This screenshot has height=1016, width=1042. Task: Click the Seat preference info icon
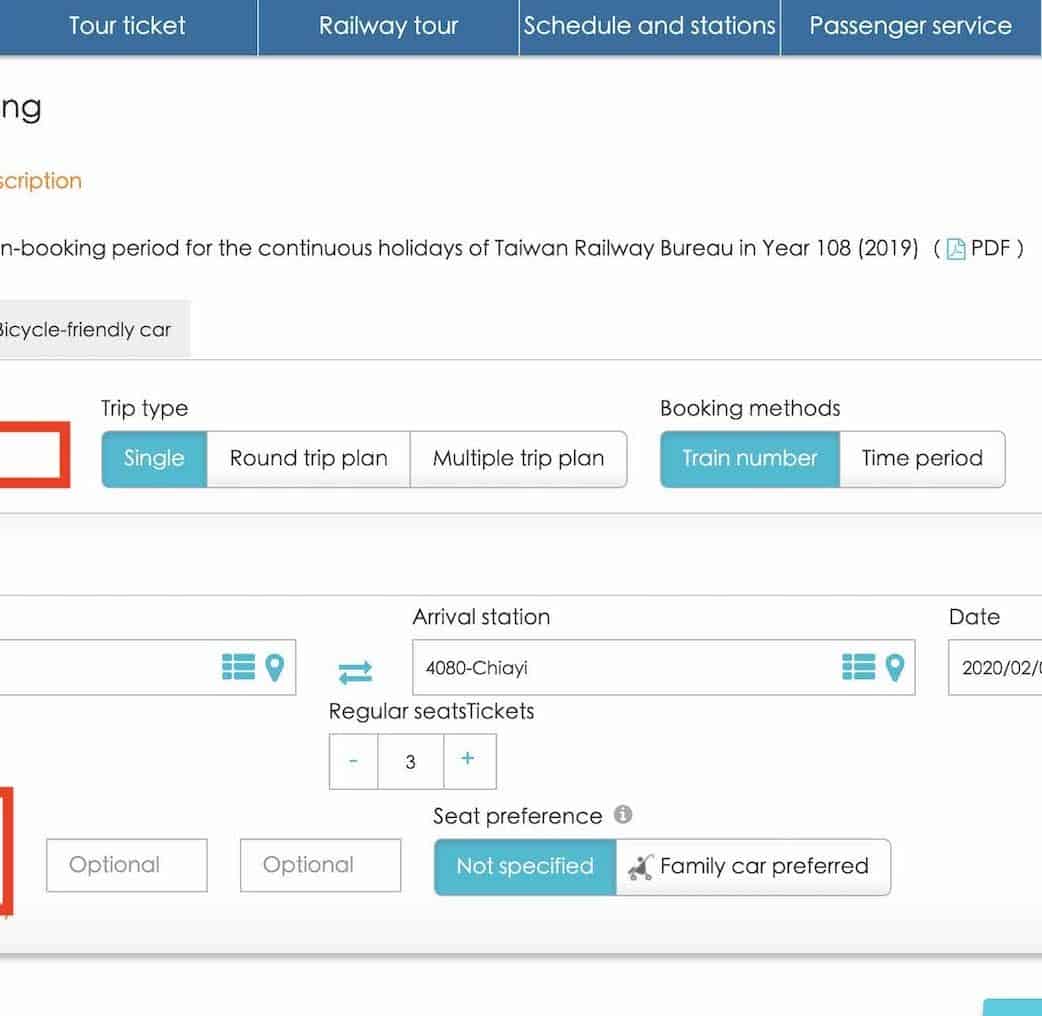click(x=623, y=815)
